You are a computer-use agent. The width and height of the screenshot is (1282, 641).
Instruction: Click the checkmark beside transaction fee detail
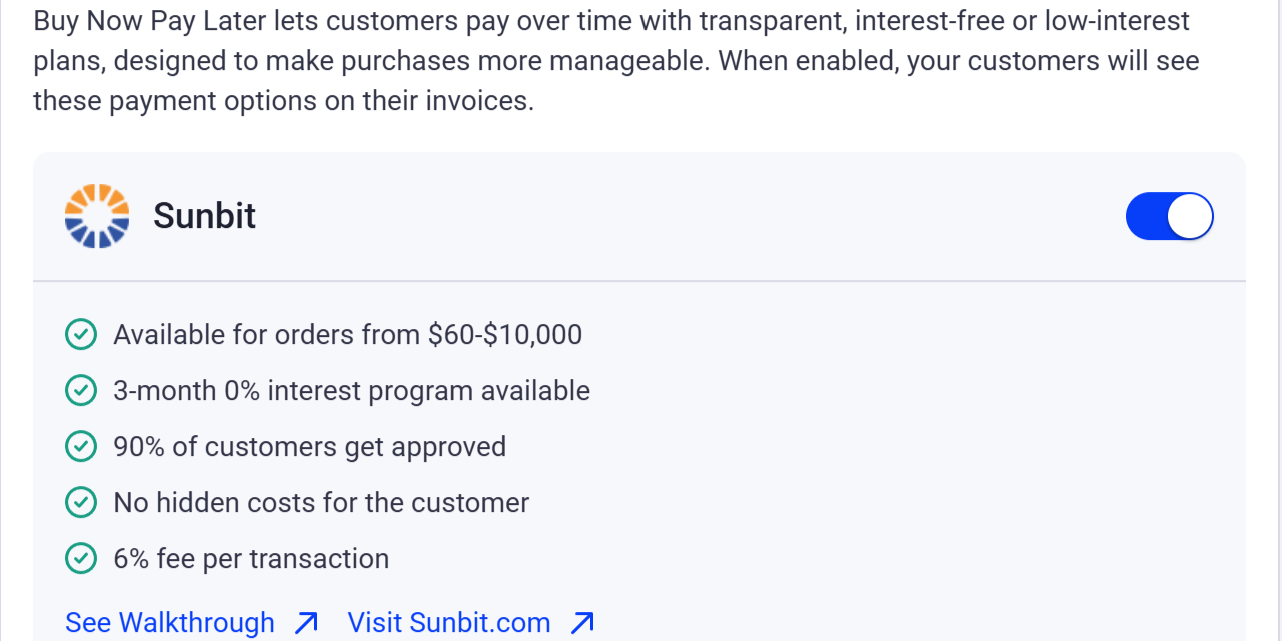click(81, 558)
